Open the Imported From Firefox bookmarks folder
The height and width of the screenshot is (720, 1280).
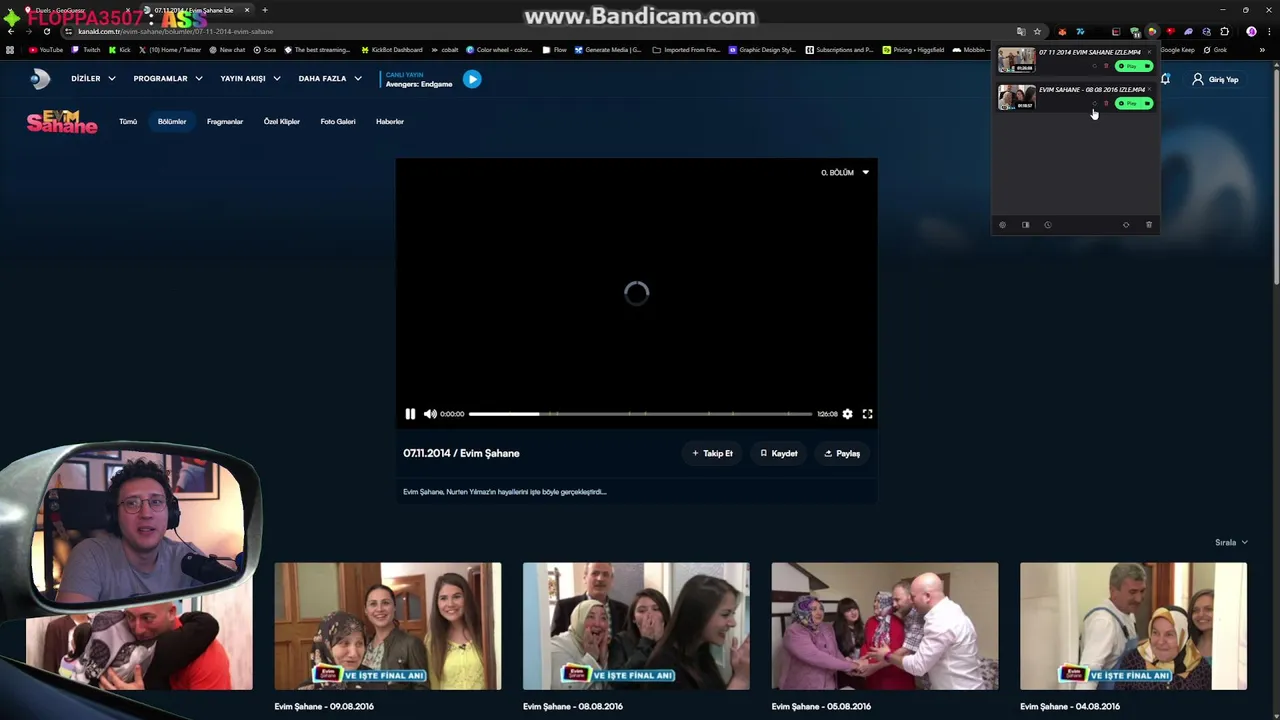click(686, 50)
